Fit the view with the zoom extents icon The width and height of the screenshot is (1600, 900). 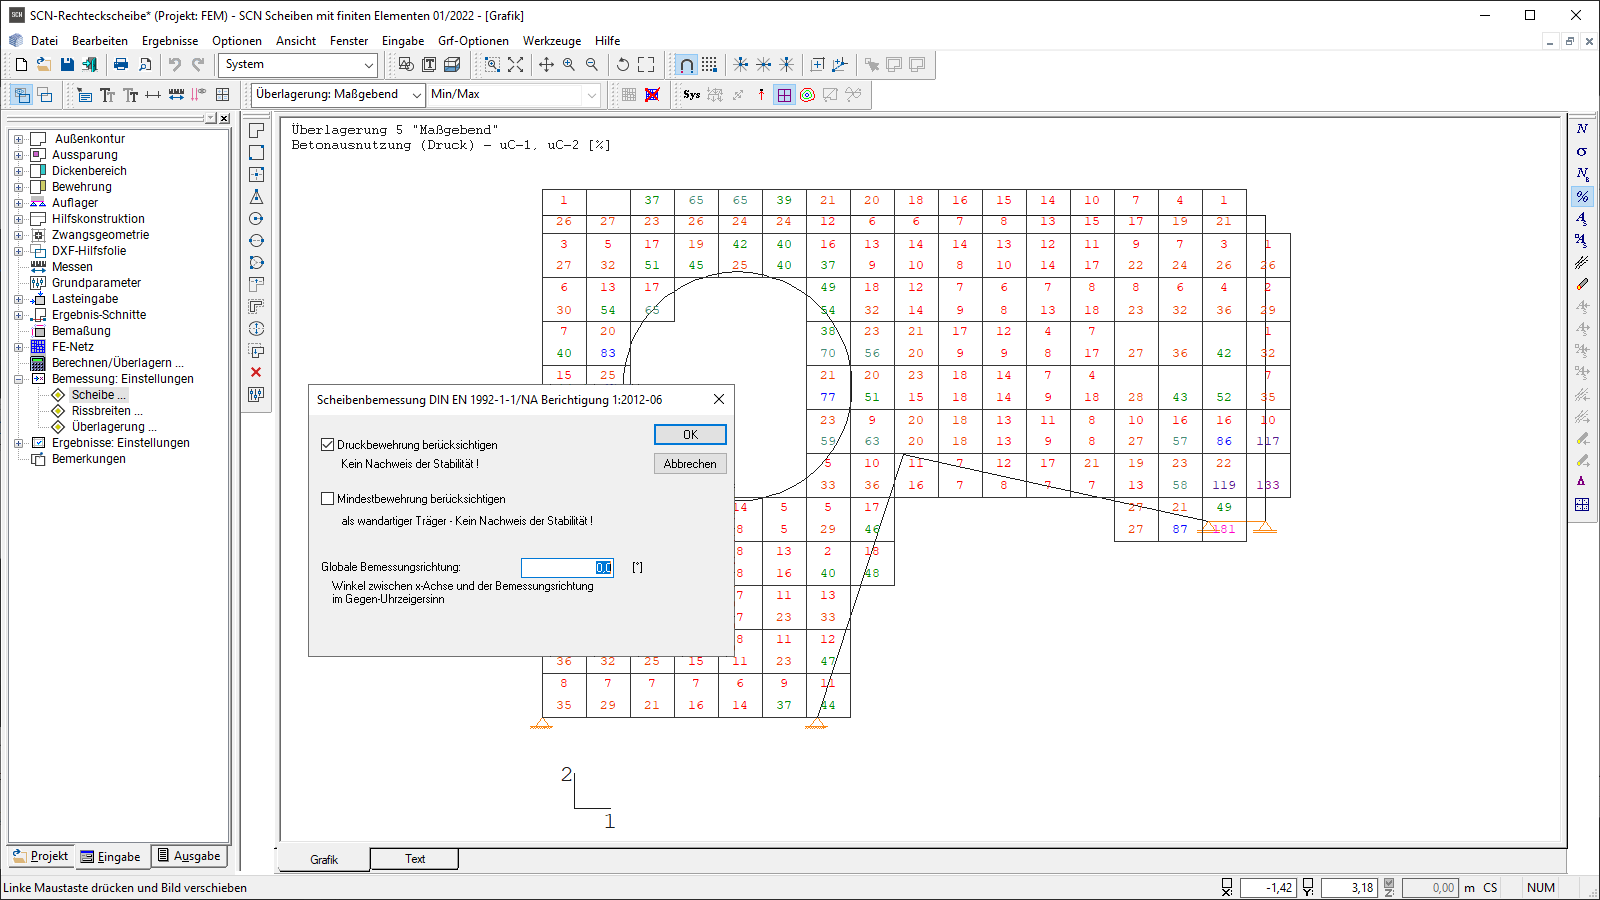coord(515,64)
